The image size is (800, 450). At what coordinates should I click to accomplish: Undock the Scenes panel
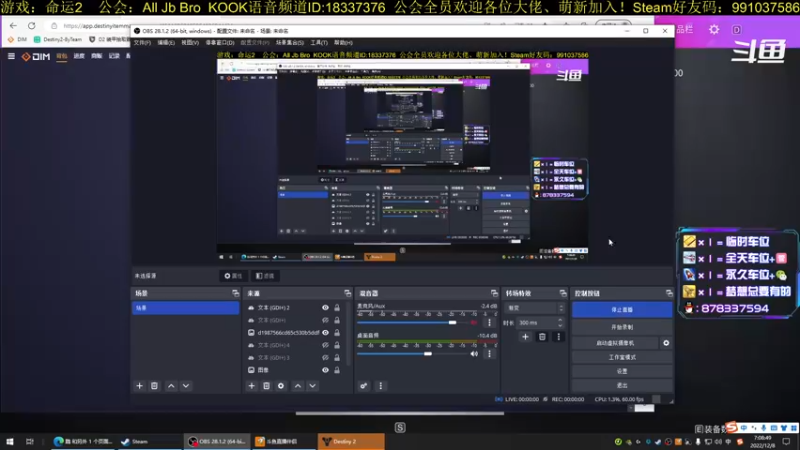235,293
